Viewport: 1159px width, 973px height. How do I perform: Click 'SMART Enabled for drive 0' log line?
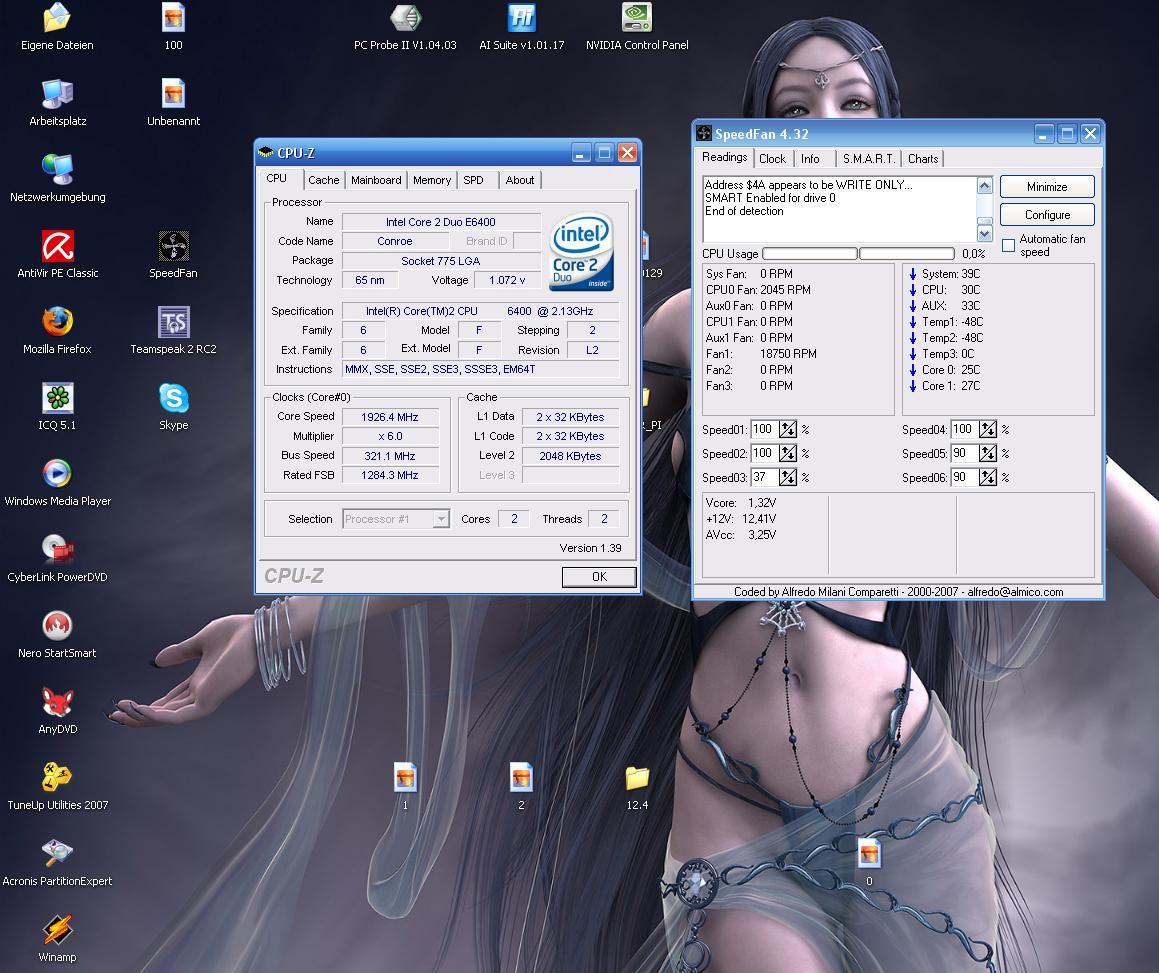770,198
